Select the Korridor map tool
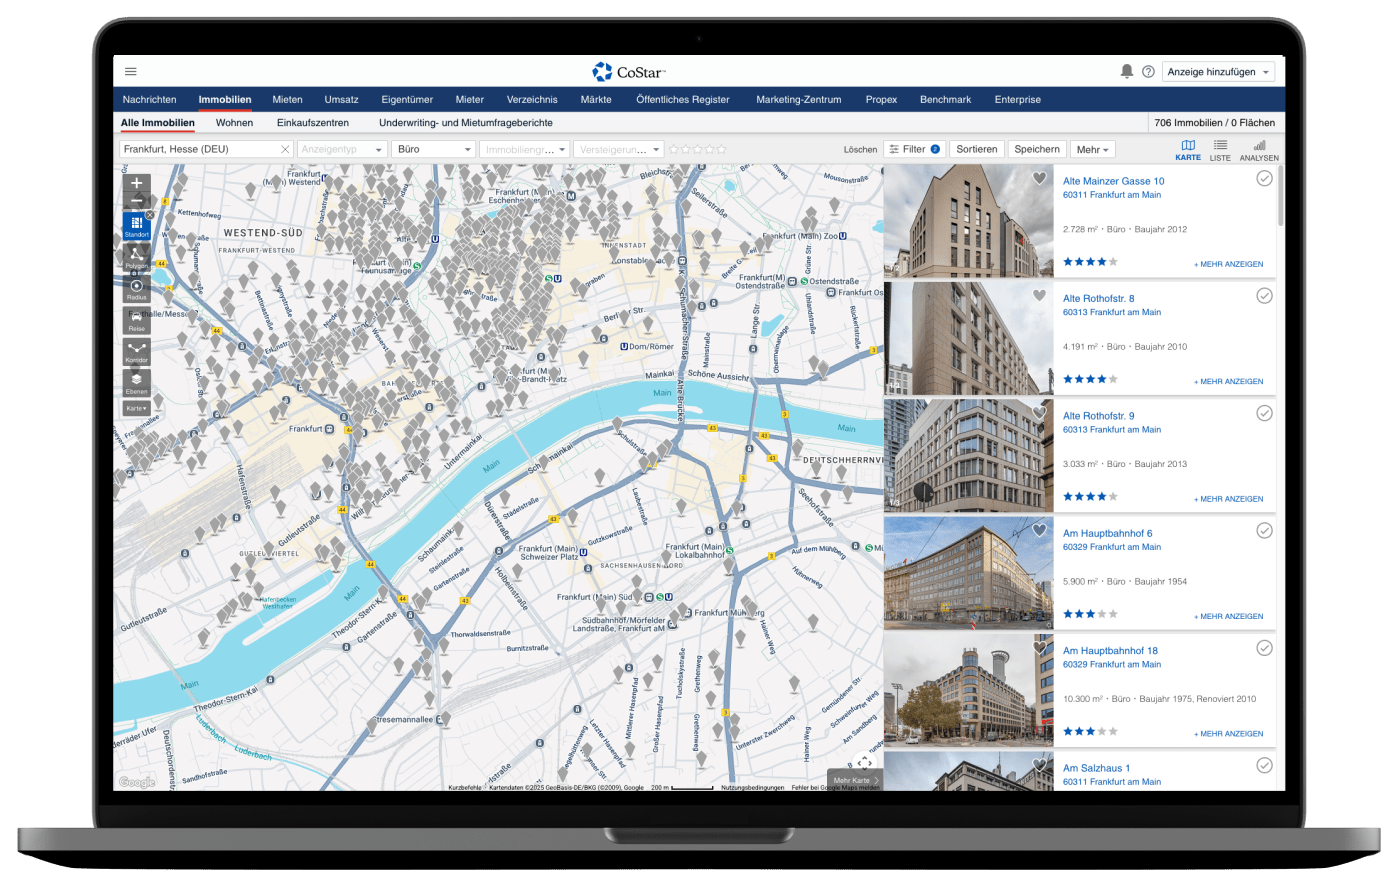This screenshot has width=1400, height=894. pyautogui.click(x=137, y=351)
